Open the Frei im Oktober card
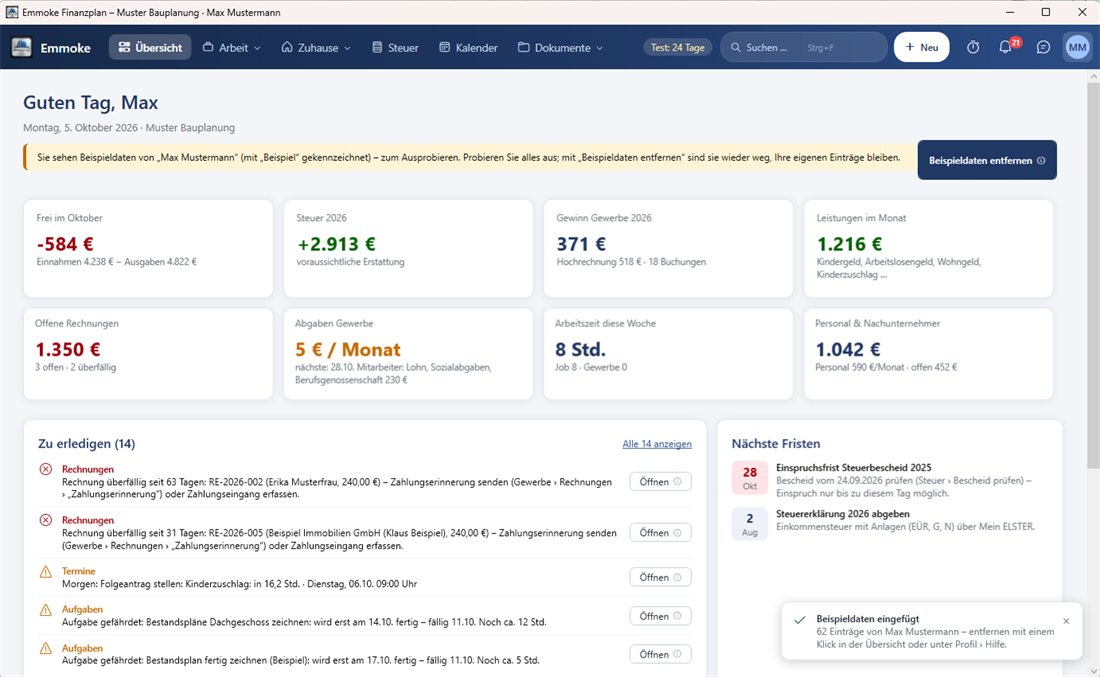 tap(148, 248)
